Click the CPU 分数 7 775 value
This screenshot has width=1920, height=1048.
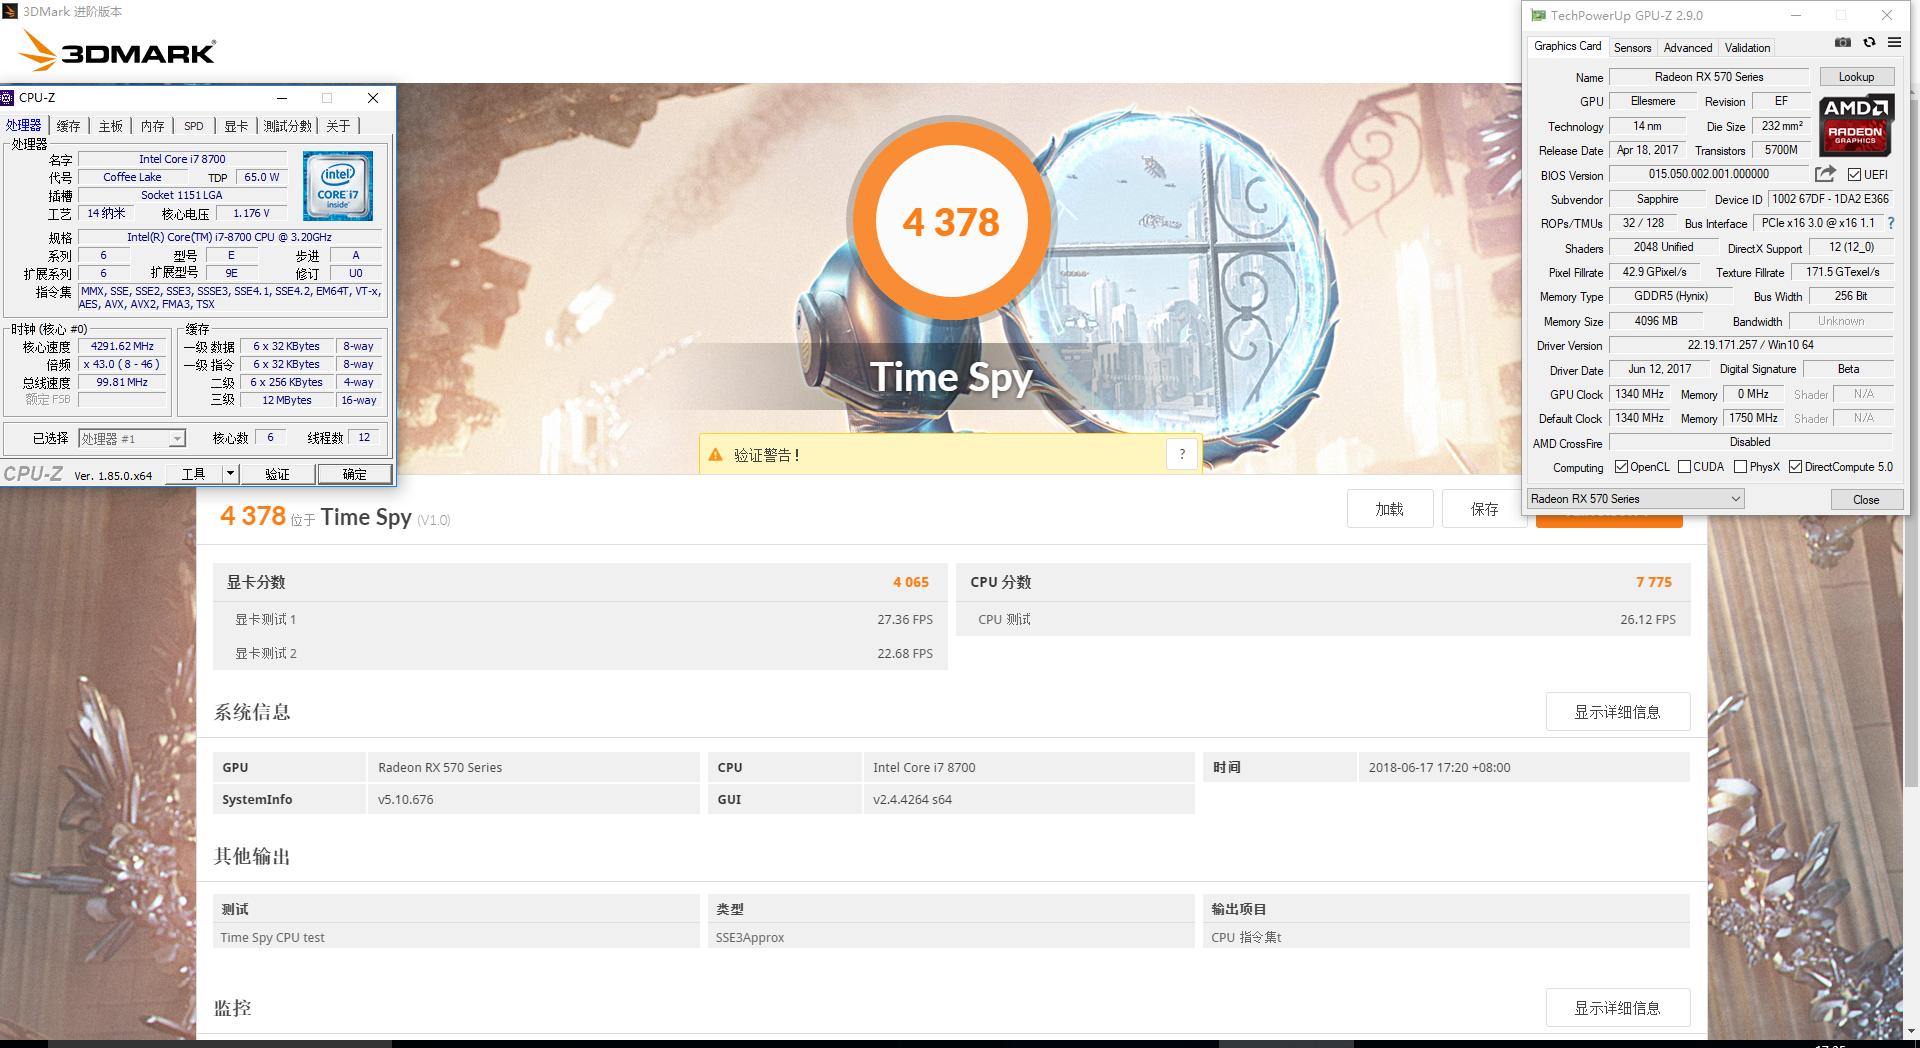[x=1654, y=582]
